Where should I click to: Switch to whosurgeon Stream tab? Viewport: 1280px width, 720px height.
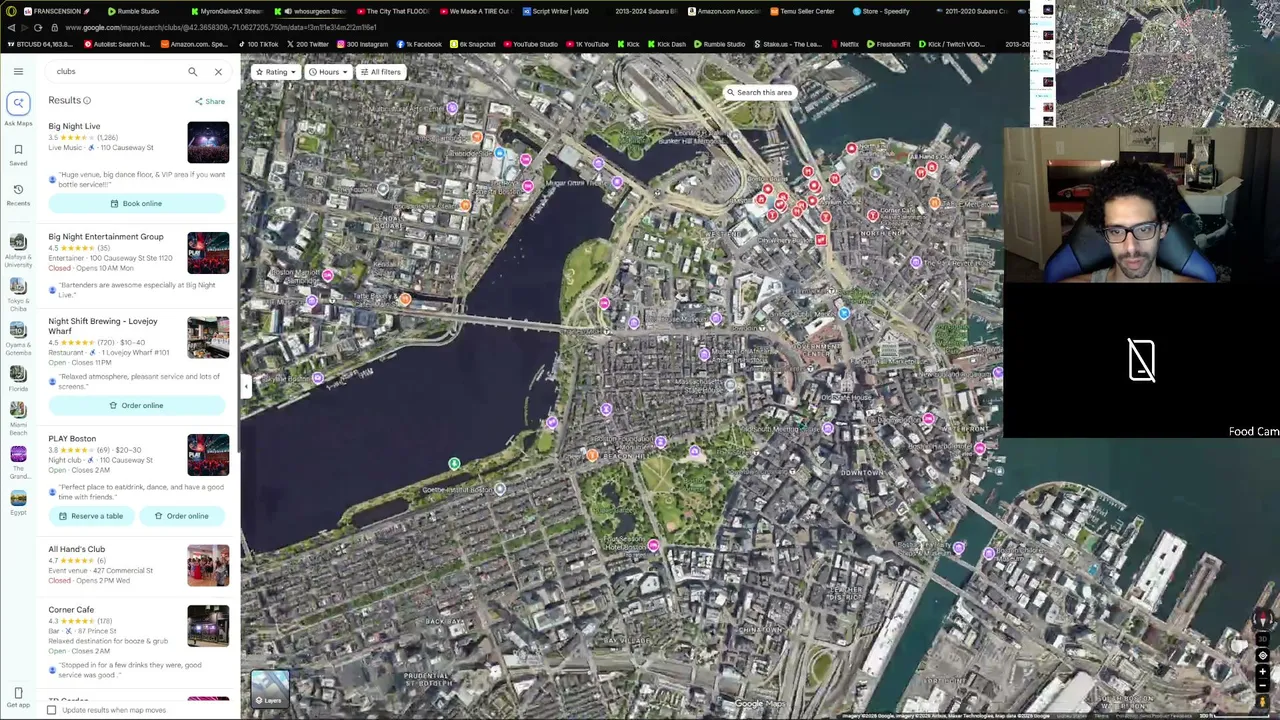point(309,11)
